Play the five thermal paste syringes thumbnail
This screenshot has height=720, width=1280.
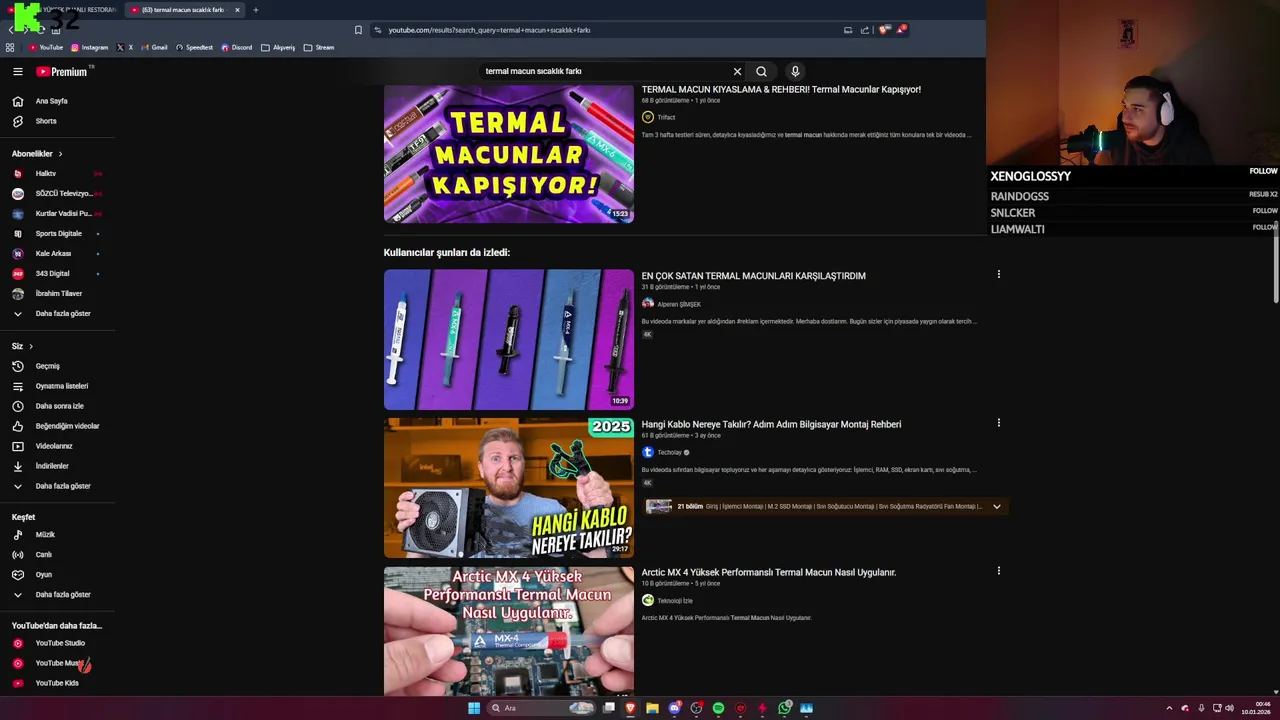point(508,339)
